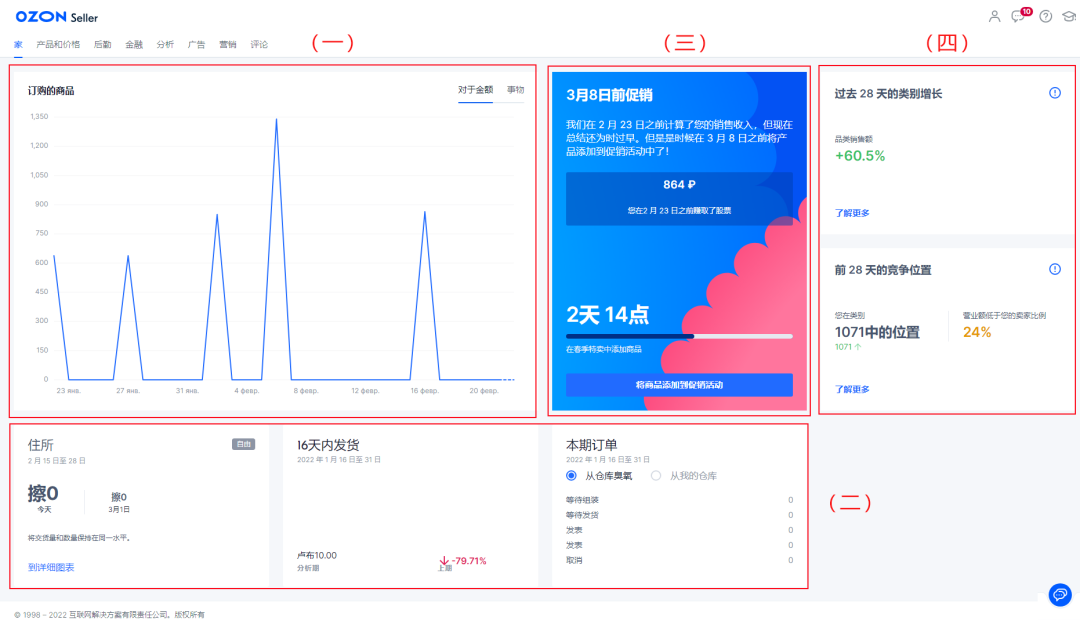Open the 广告 menu item
Viewport: 1080px width, 628px height.
[196, 44]
